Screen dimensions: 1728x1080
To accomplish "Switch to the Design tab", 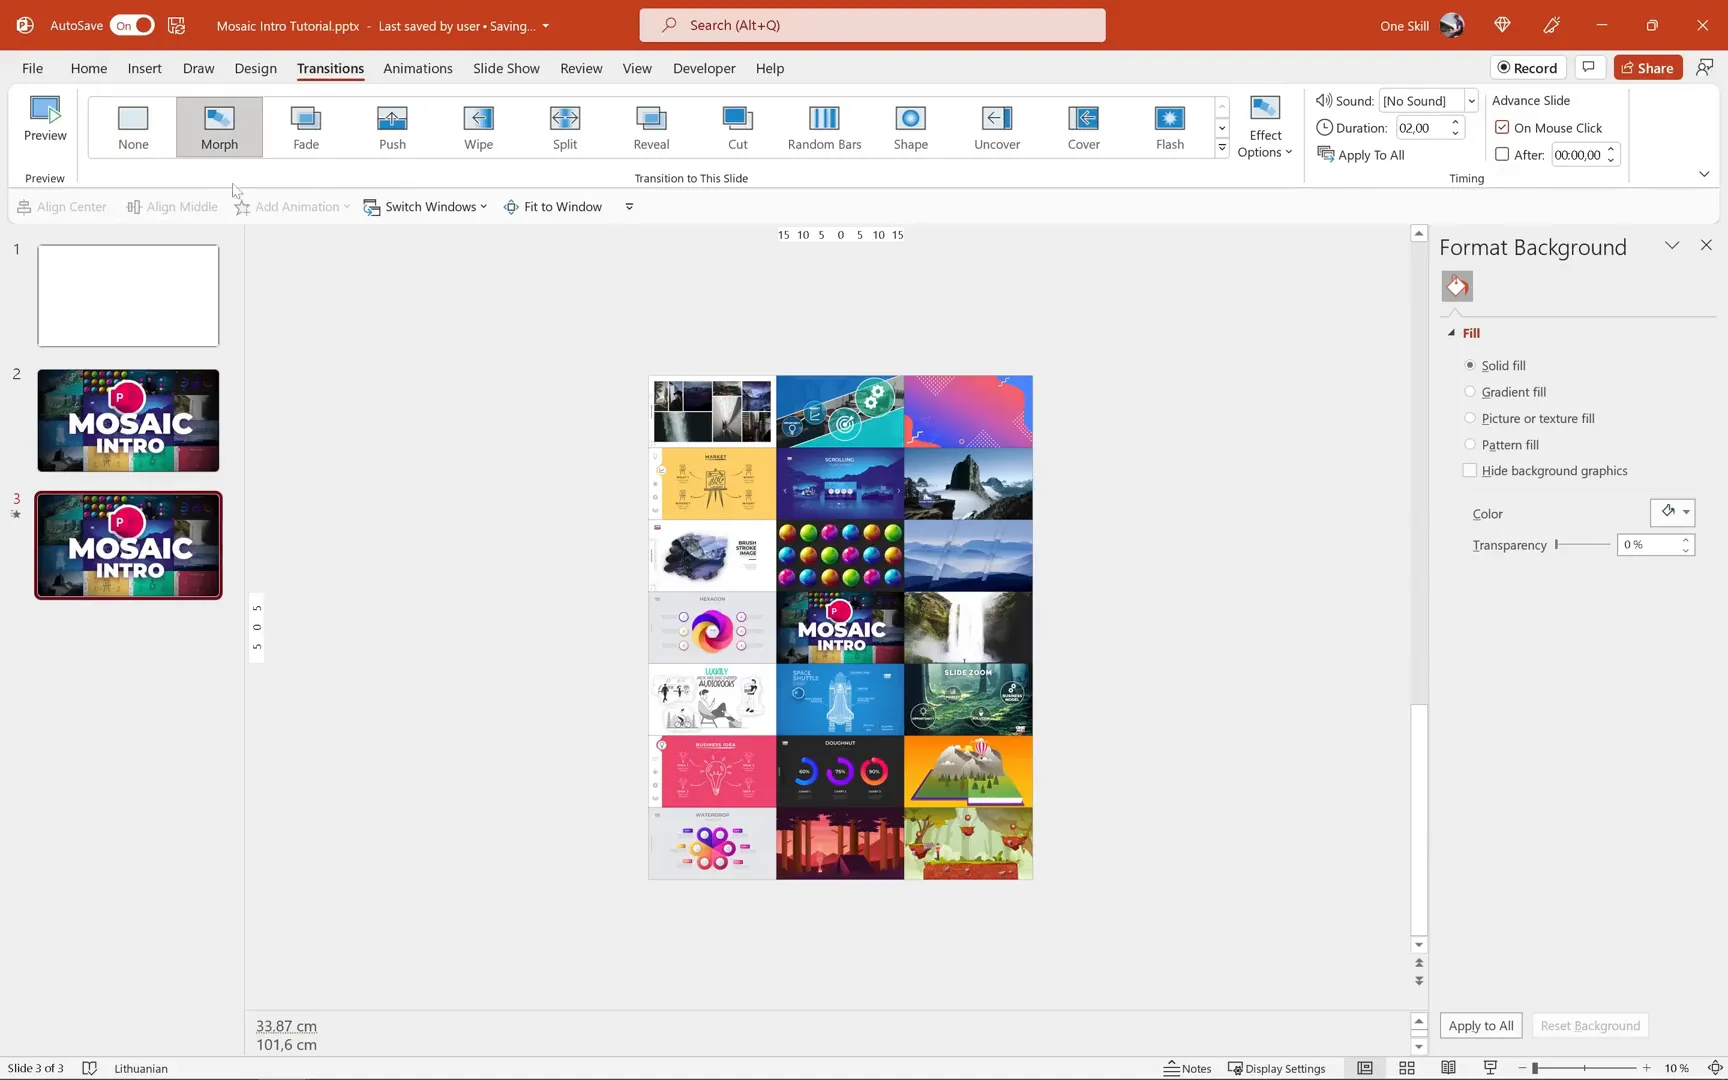I will click(255, 68).
